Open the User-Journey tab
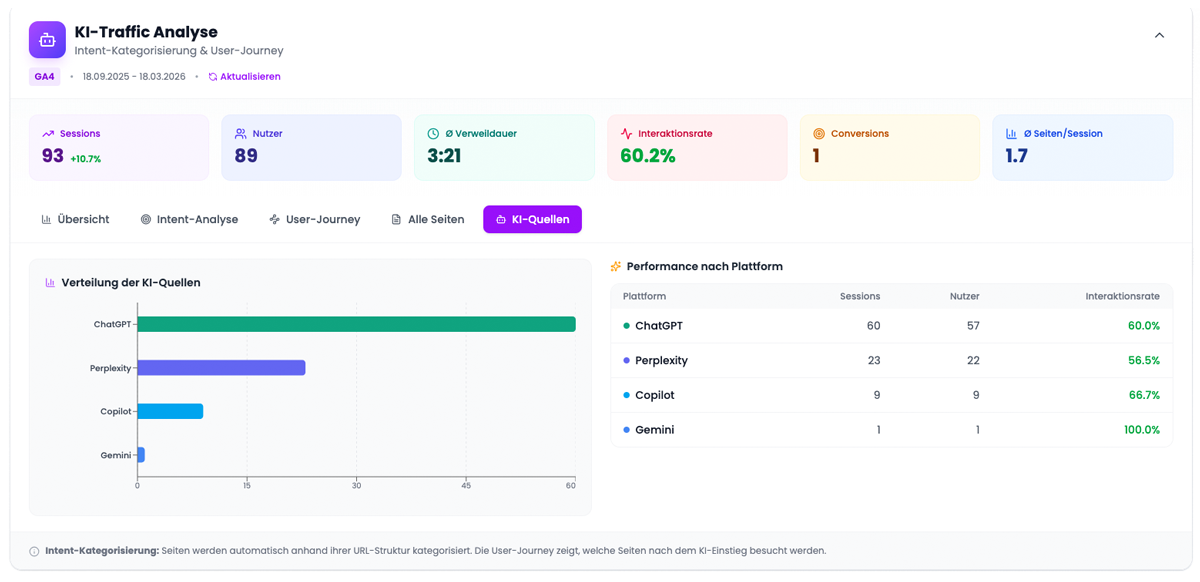 [x=315, y=219]
